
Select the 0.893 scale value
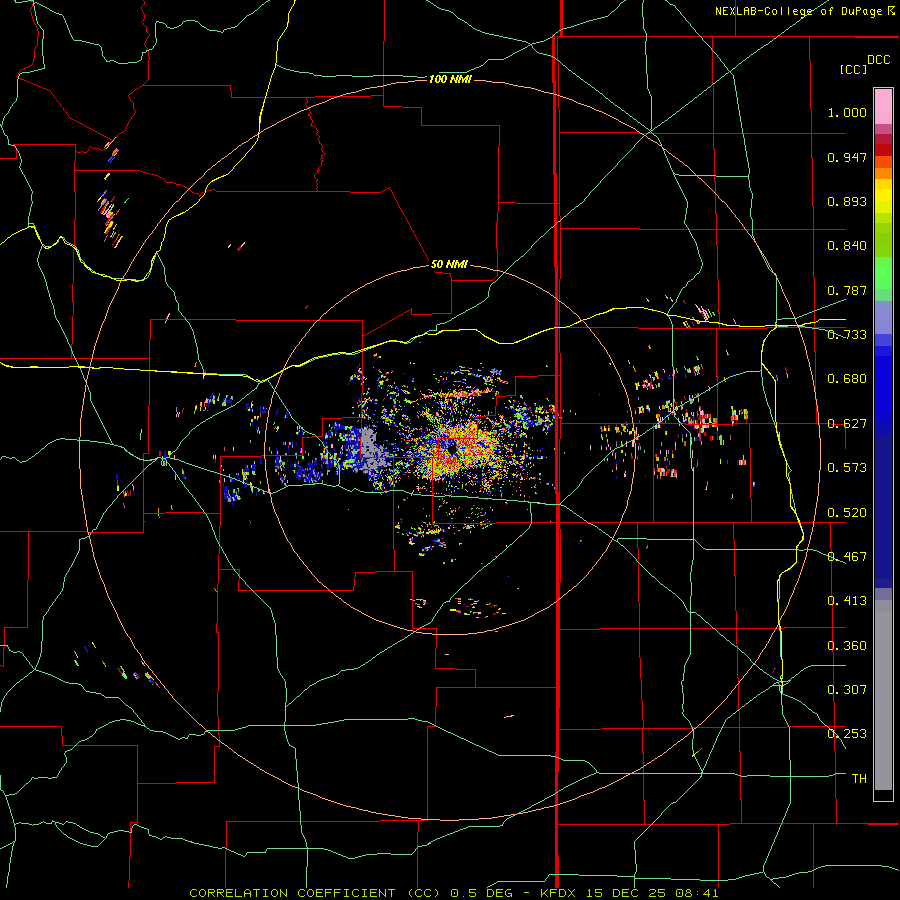point(847,201)
